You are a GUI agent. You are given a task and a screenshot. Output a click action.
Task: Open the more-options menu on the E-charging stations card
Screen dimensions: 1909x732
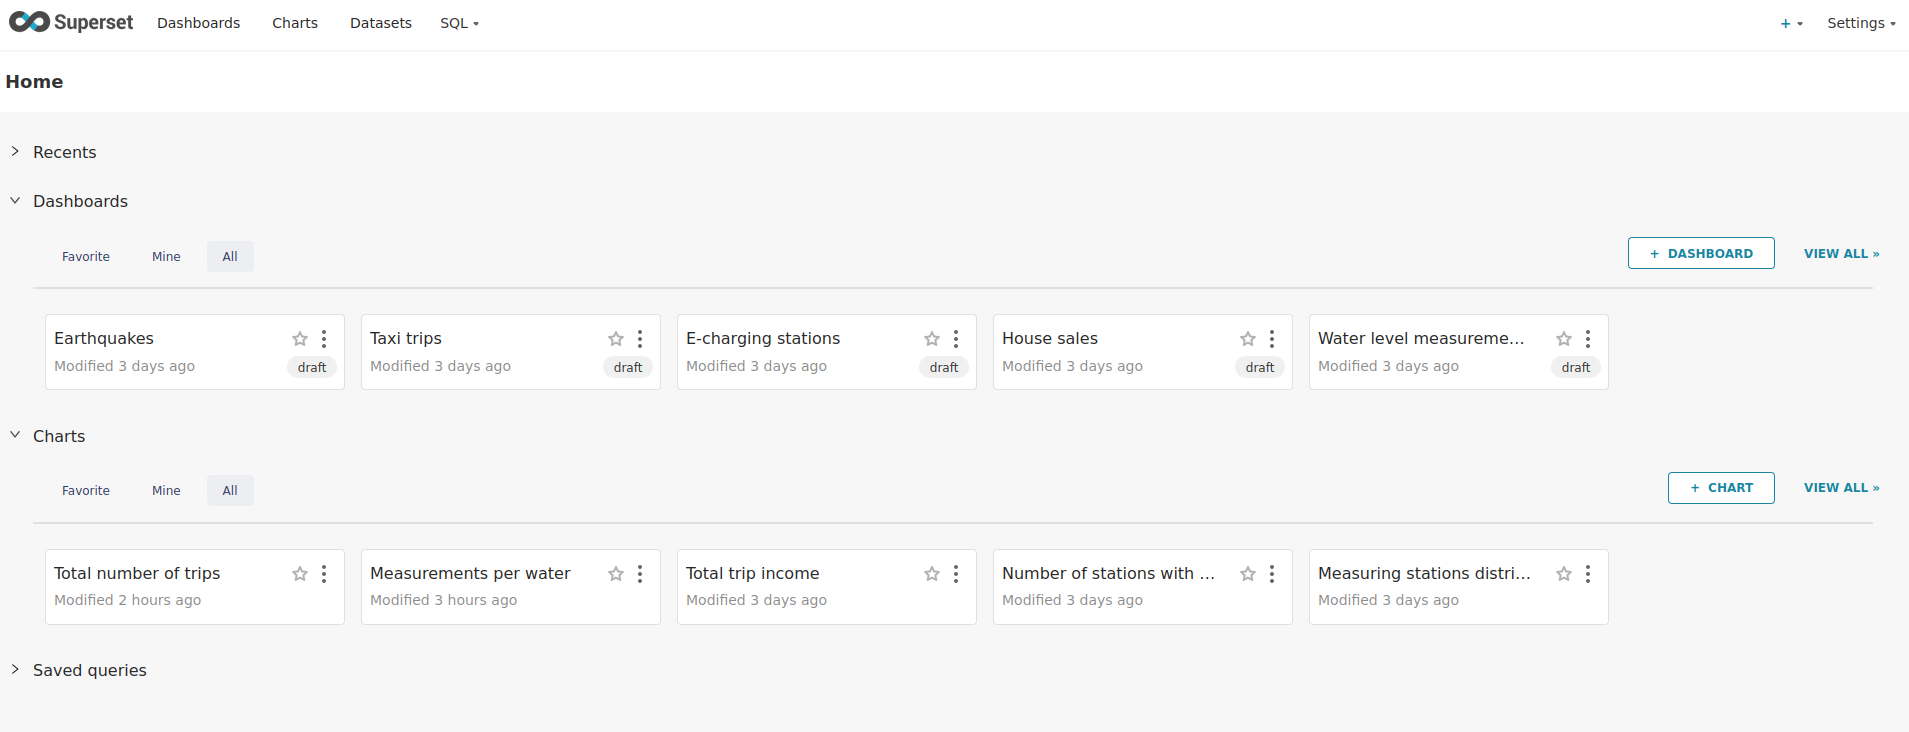pos(956,339)
